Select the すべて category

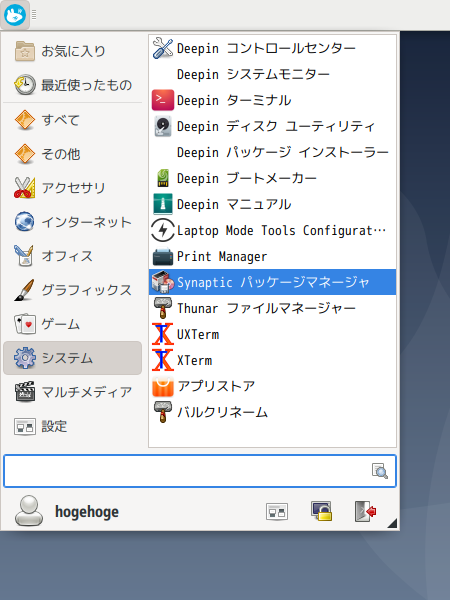point(72,120)
